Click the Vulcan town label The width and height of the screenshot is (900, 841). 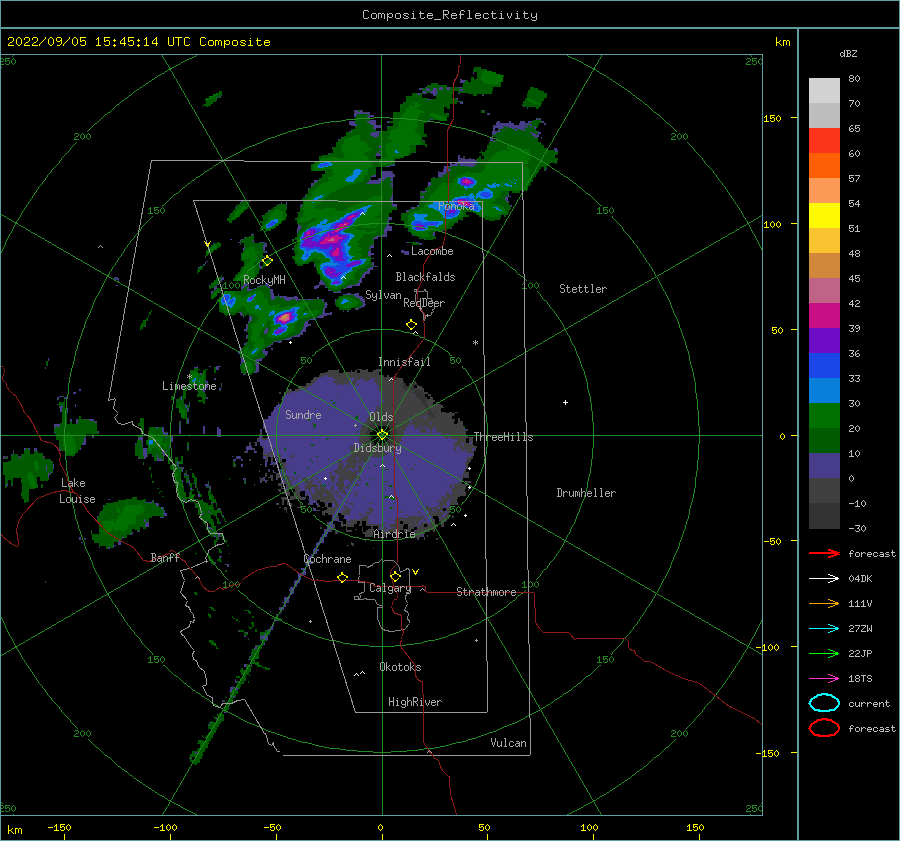coord(508,743)
